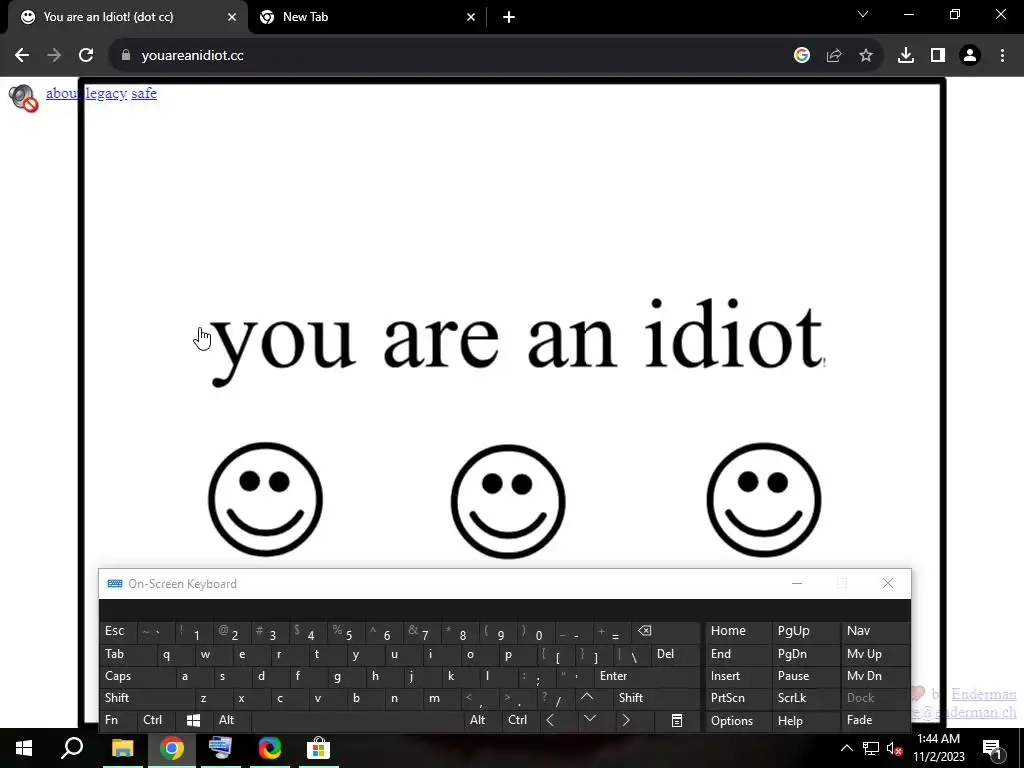
Task: Click the Del key on keyboard
Action: [x=675, y=654]
